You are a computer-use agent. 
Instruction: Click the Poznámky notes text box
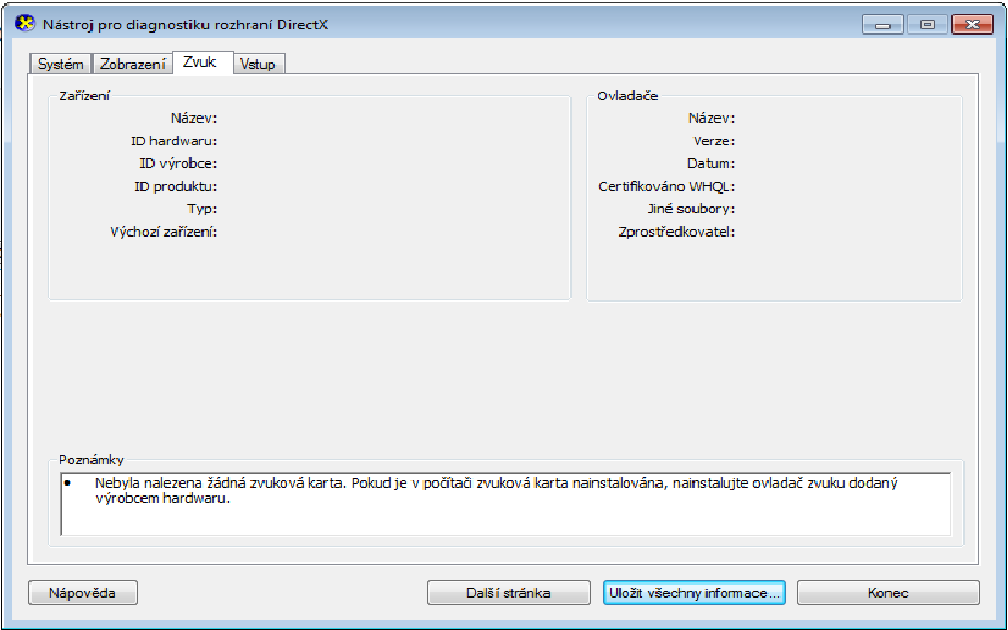[x=506, y=505]
